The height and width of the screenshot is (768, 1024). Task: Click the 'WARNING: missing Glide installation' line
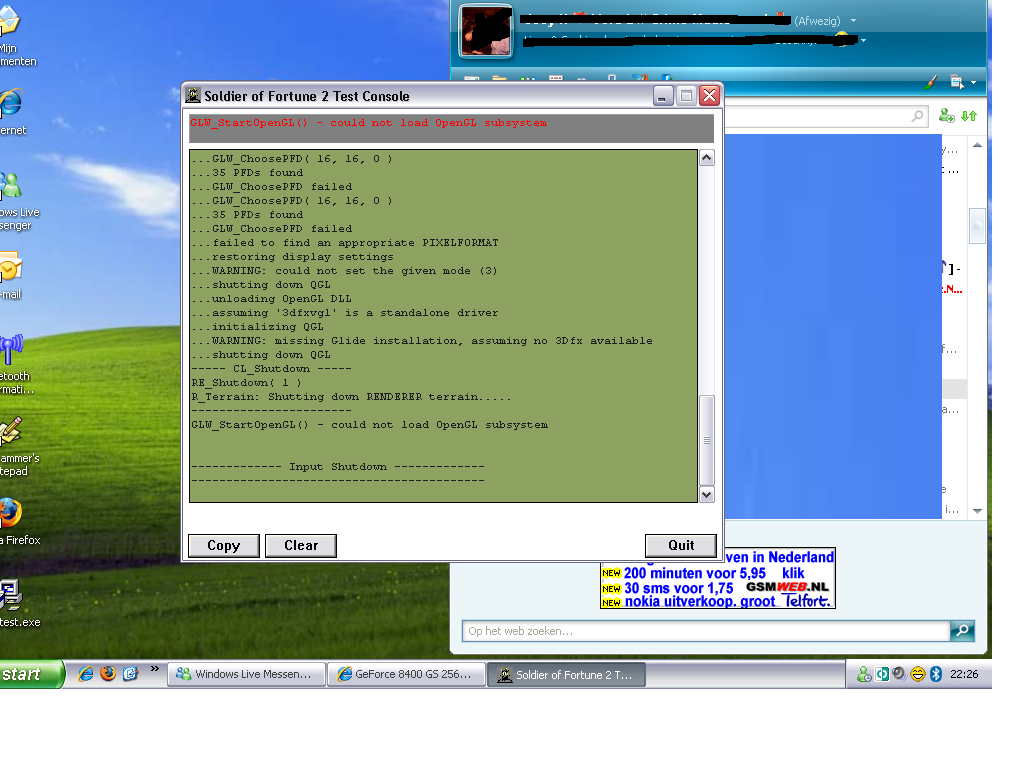point(423,341)
